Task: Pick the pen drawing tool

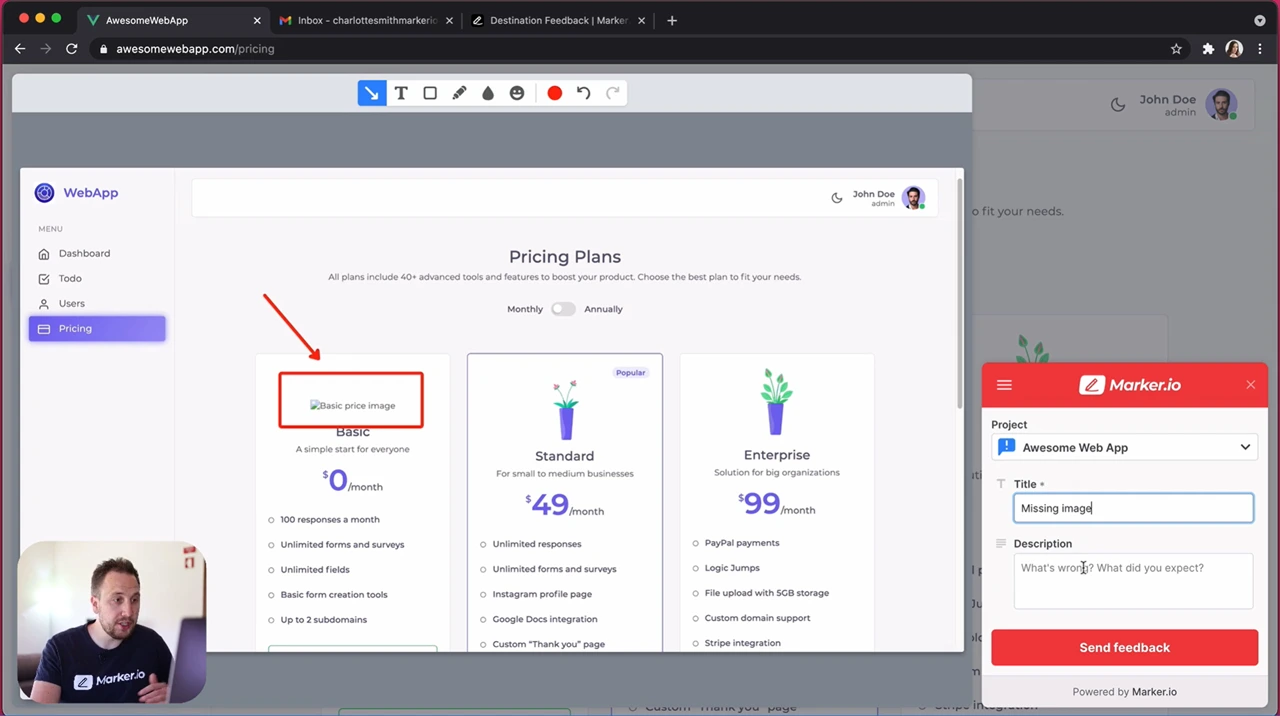Action: click(459, 93)
